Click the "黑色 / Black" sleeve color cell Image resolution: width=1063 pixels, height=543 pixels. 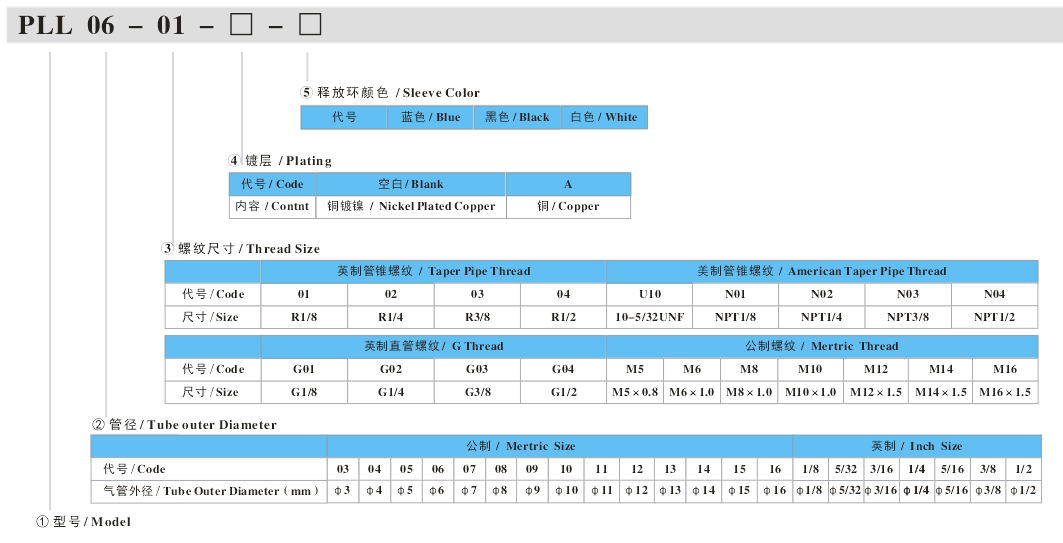tap(517, 117)
